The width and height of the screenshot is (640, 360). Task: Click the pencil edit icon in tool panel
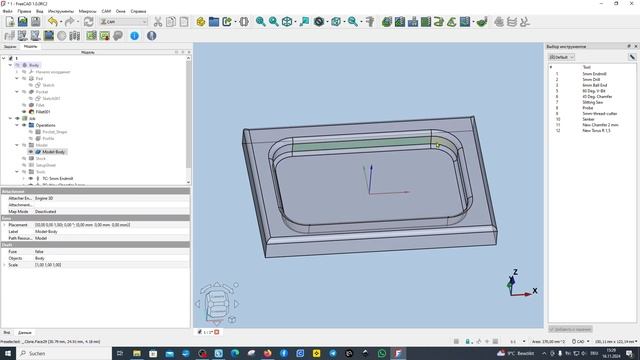[x=632, y=57]
